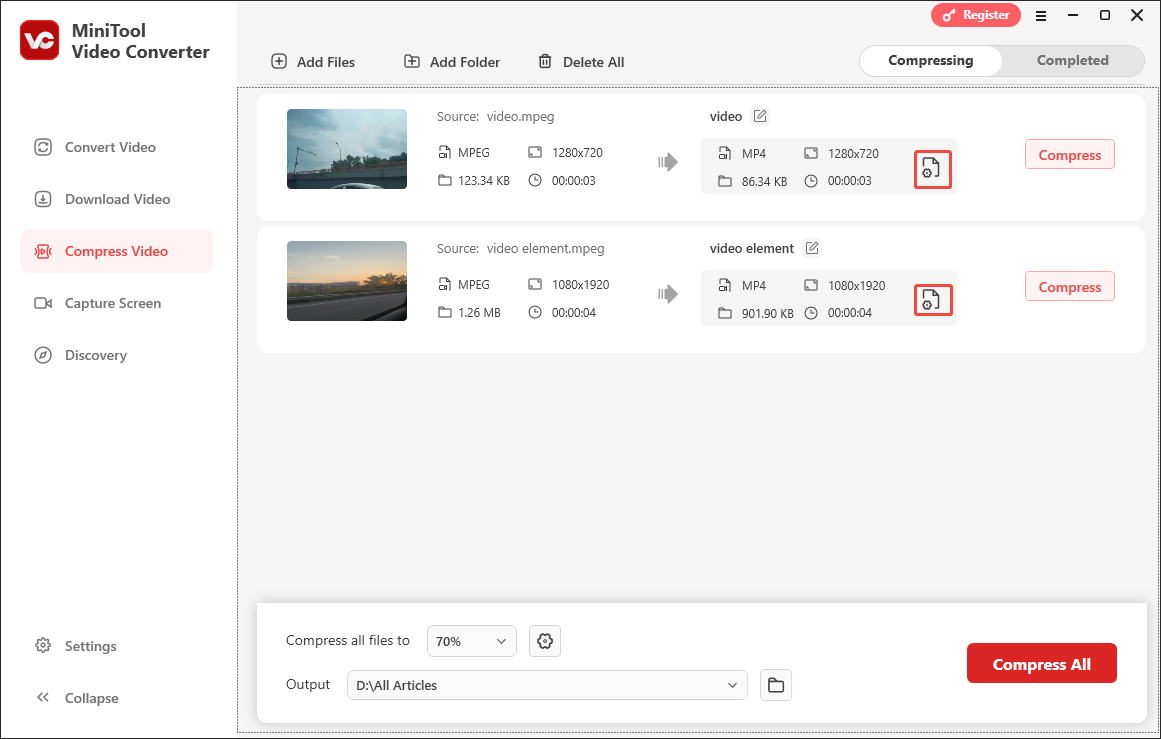The height and width of the screenshot is (739, 1161).
Task: Open settings icon for video element output
Action: click(931, 300)
